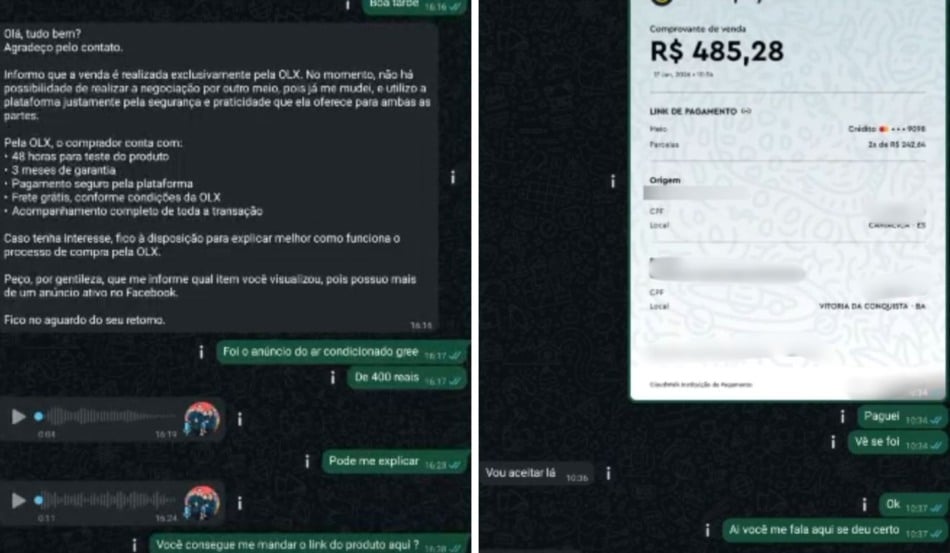Open options icon beside 'Vê se foi'
This screenshot has width=950, height=553.
[833, 442]
